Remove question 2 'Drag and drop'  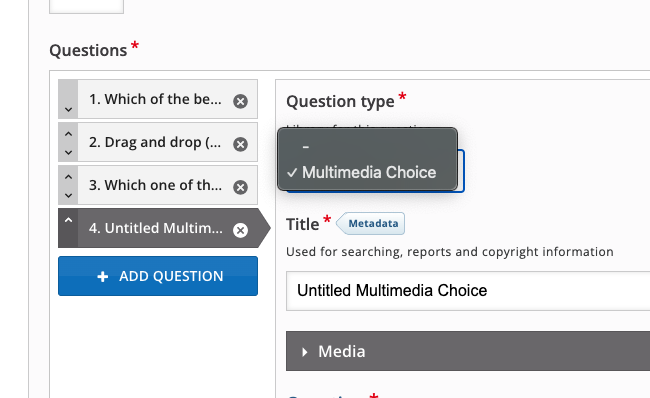tap(240, 144)
